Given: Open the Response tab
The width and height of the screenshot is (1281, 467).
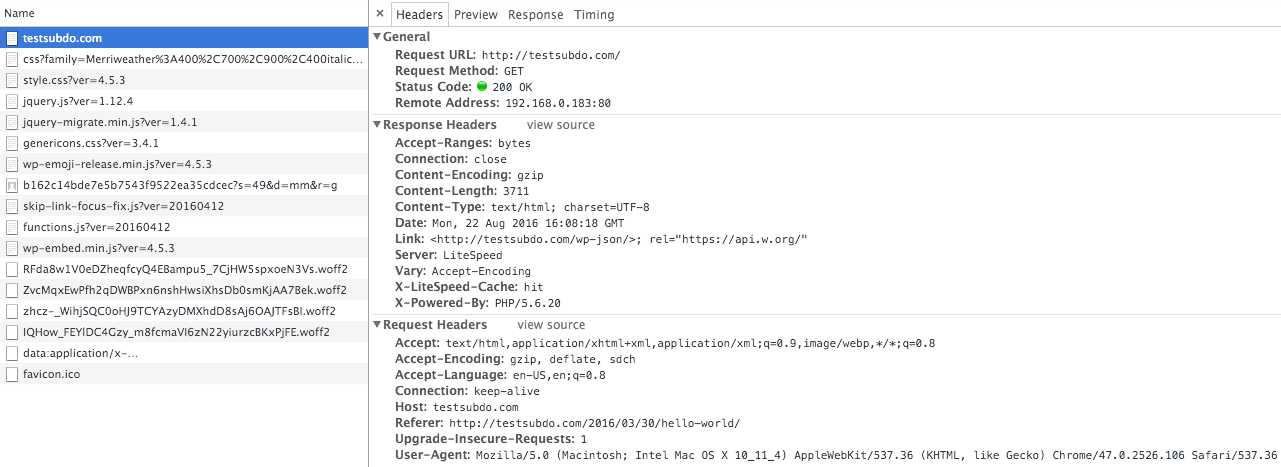Looking at the screenshot, I should [536, 14].
